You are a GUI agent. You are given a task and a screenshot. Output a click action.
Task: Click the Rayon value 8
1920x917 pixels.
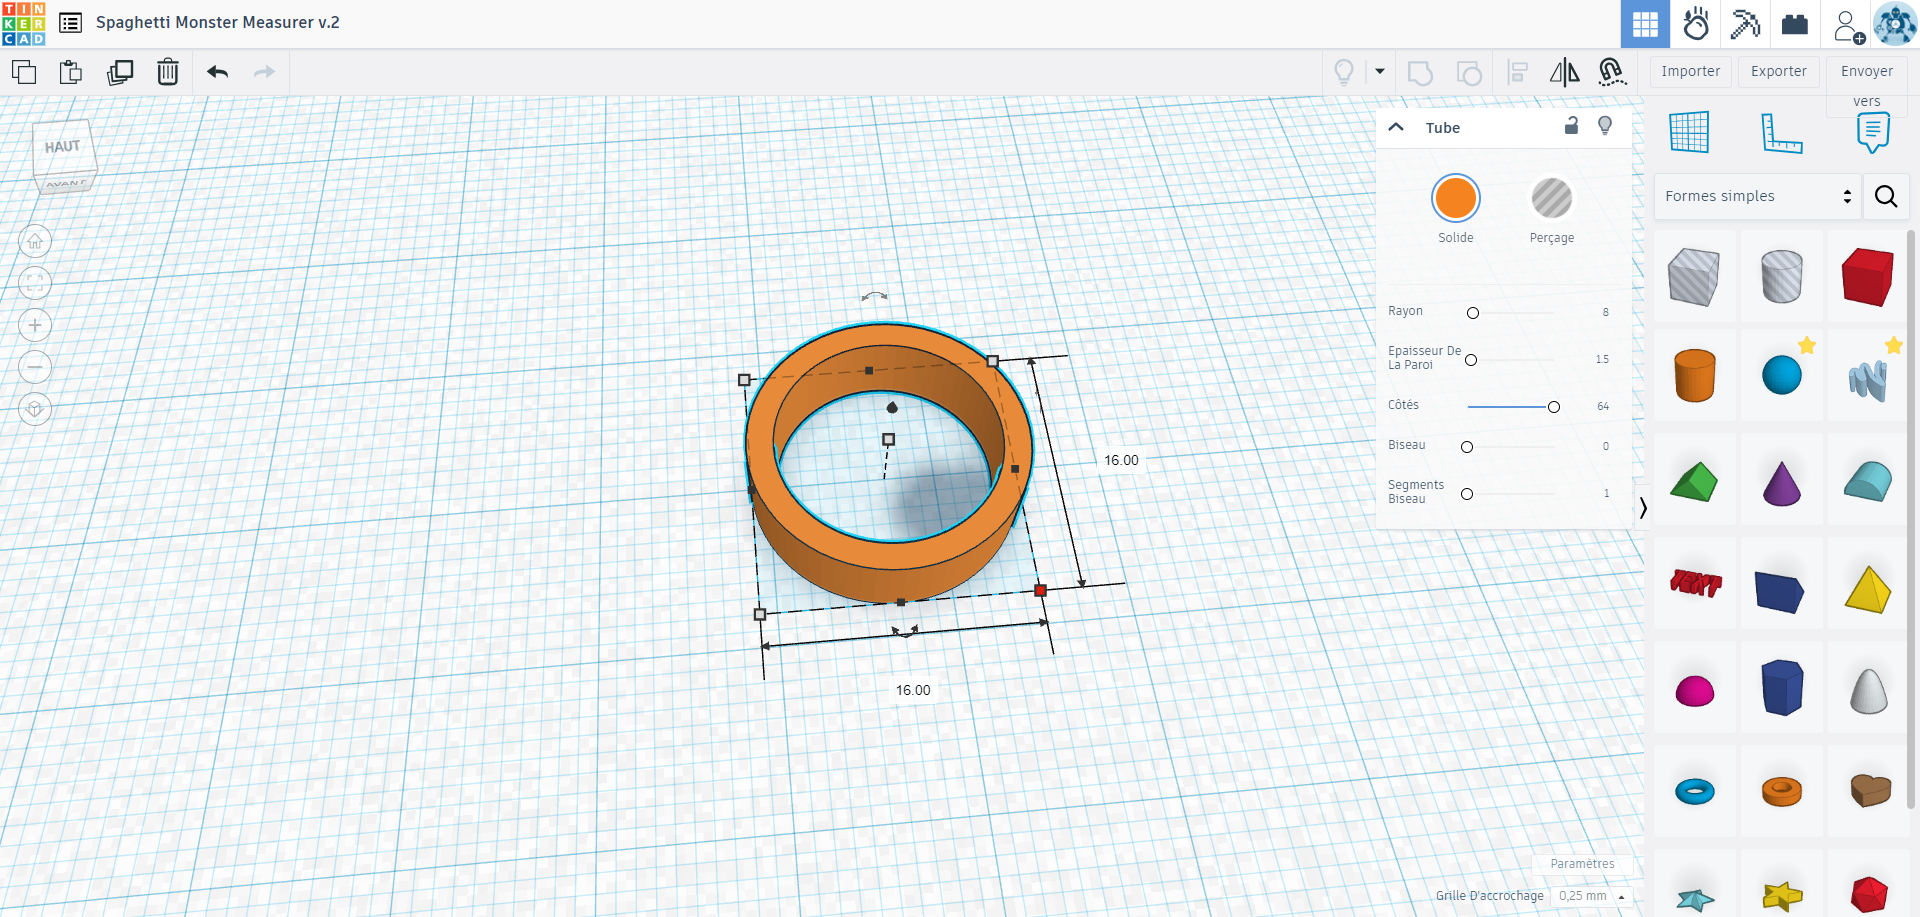pyautogui.click(x=1605, y=312)
